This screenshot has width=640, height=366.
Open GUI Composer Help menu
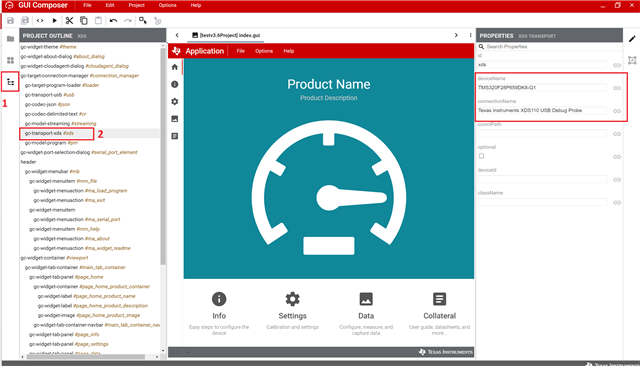(196, 5)
